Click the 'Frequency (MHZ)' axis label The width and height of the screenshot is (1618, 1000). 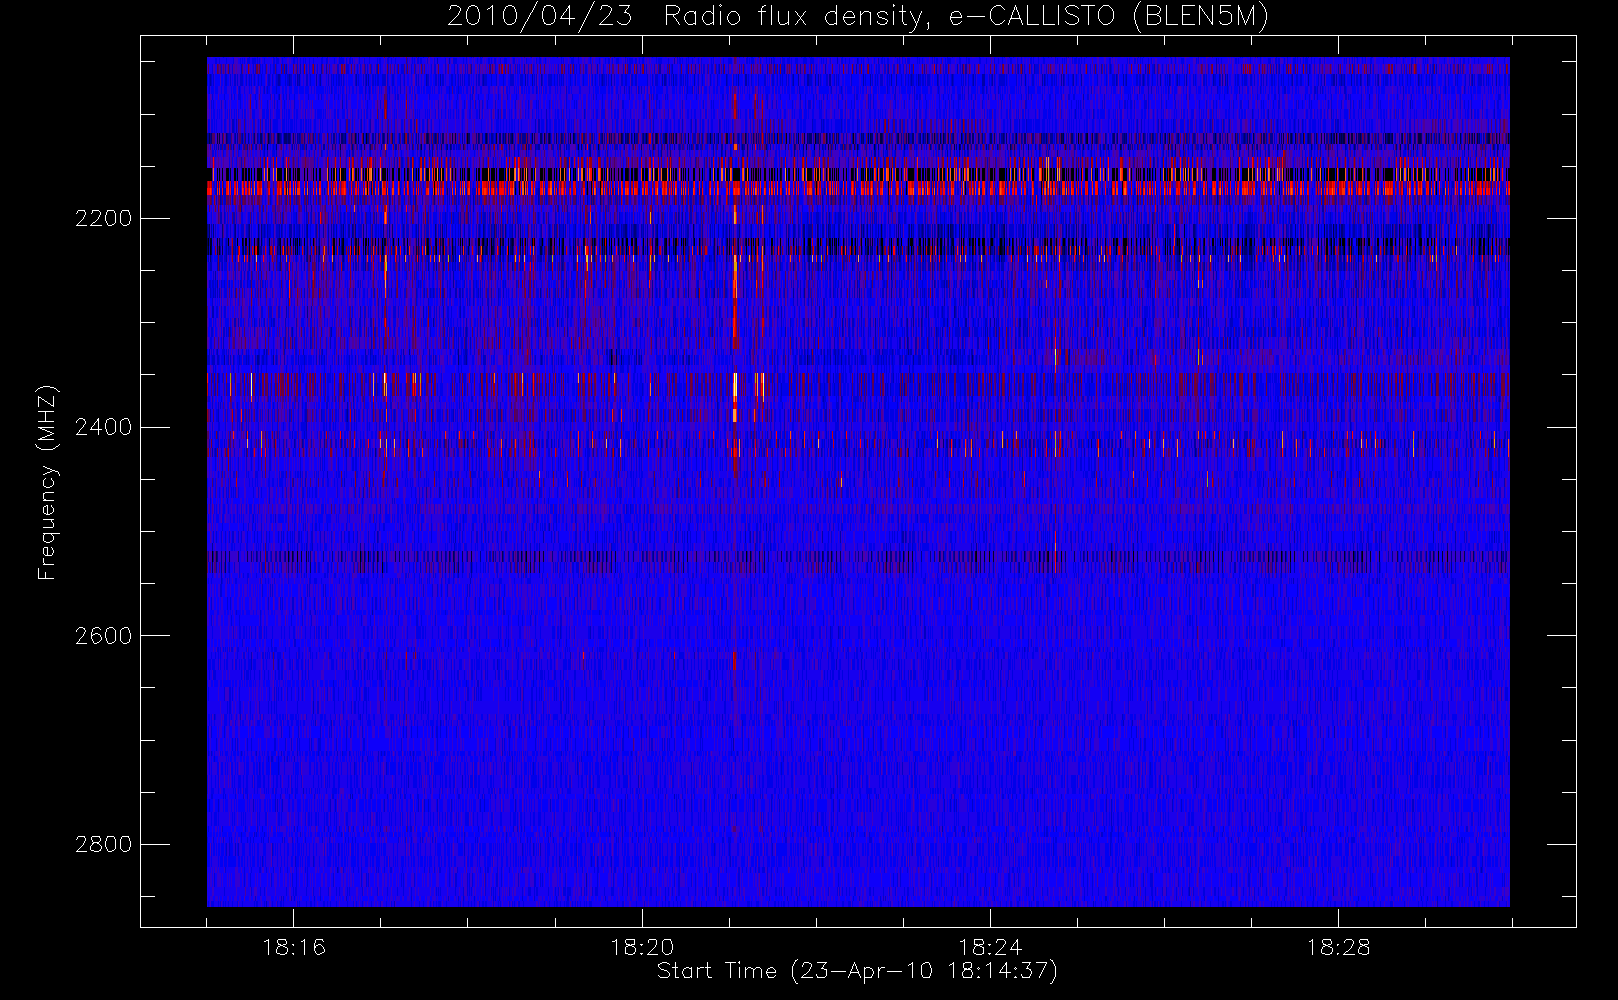pos(46,482)
